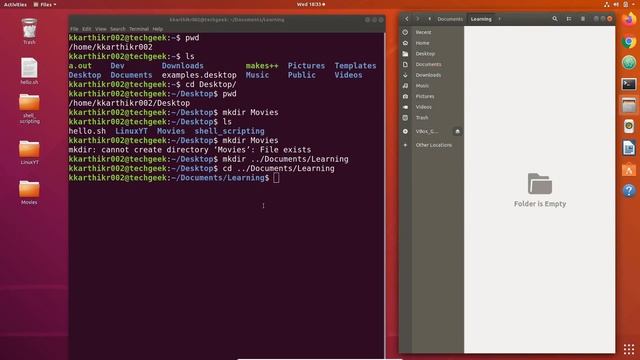Screen dimensions: 640x360
Task: Open LibreOffice Writer from the dock
Action: click(629, 148)
